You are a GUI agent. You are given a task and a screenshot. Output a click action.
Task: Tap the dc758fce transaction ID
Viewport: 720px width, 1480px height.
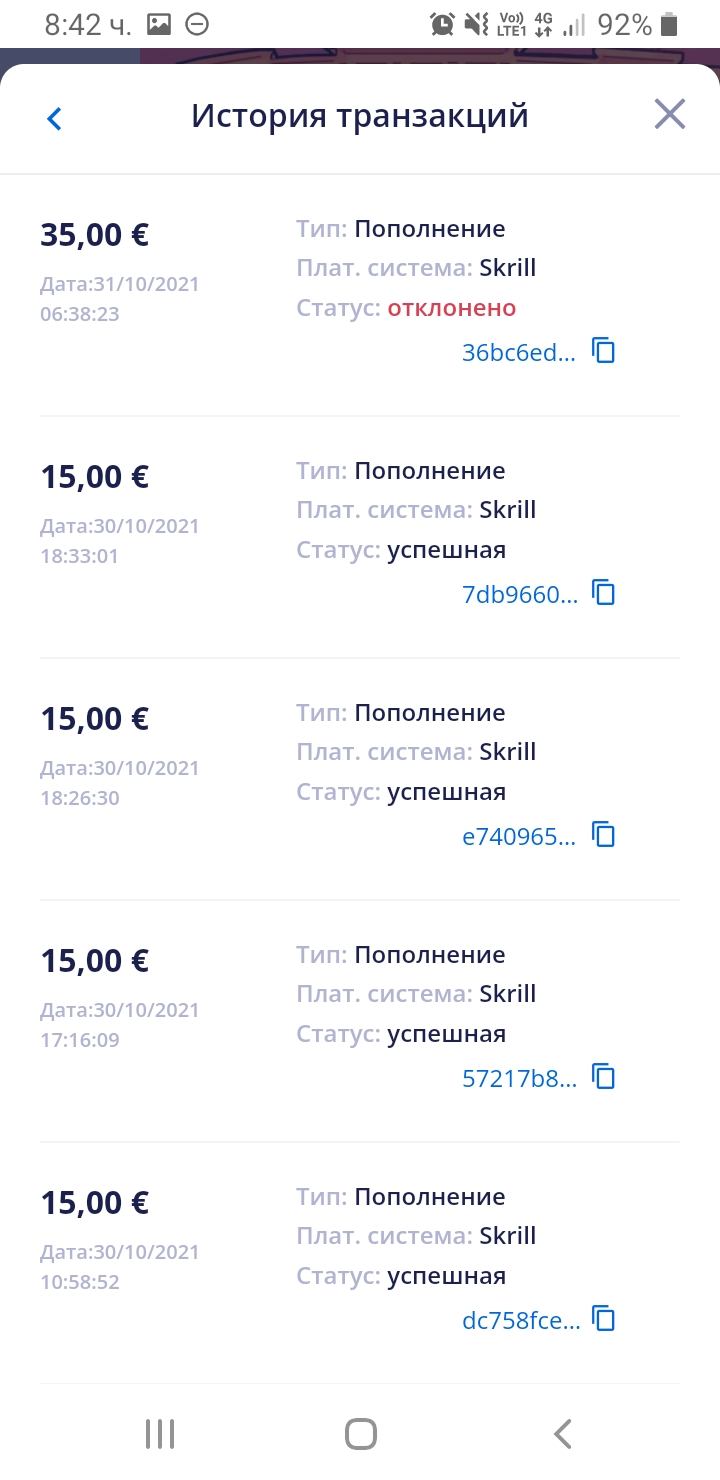520,1321
